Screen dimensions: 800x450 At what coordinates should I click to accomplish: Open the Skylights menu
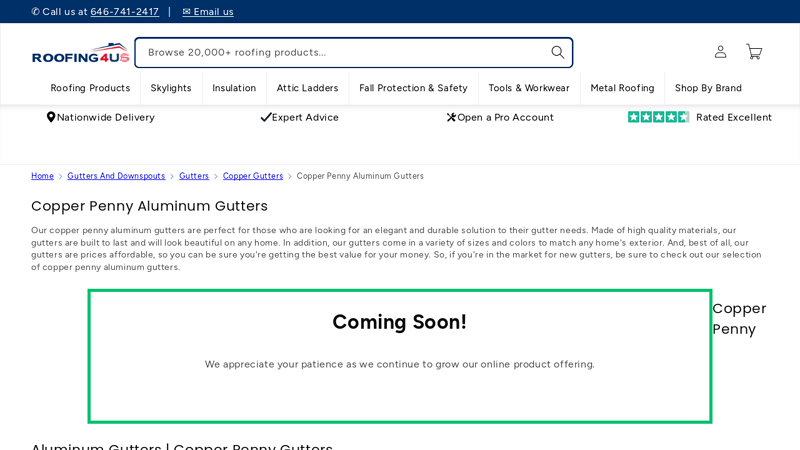point(171,88)
